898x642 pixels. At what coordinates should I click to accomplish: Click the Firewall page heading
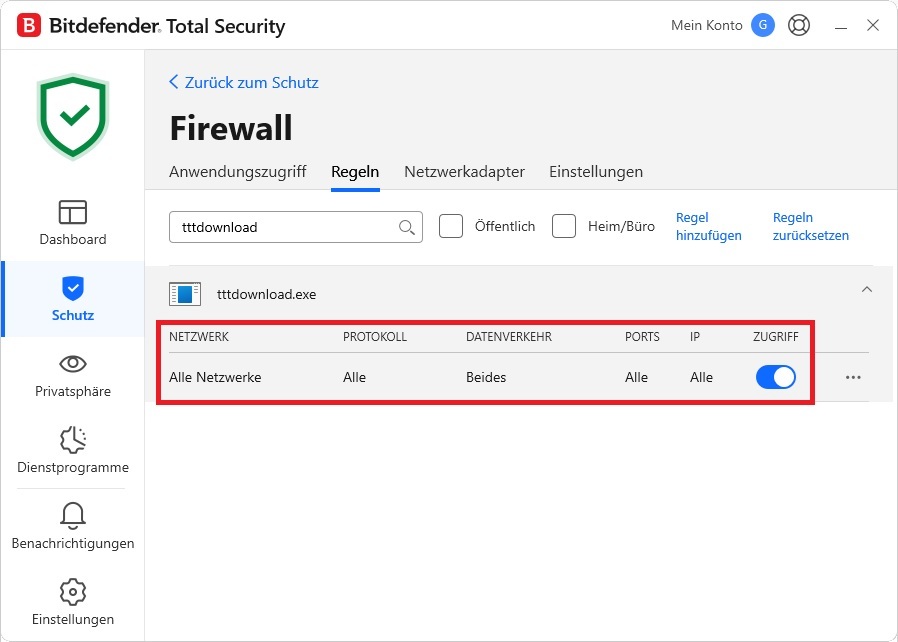[231, 128]
